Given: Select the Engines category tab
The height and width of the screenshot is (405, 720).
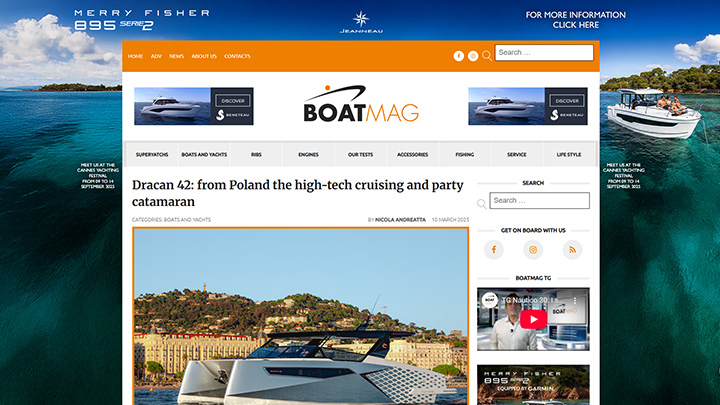Looking at the screenshot, I should (309, 155).
